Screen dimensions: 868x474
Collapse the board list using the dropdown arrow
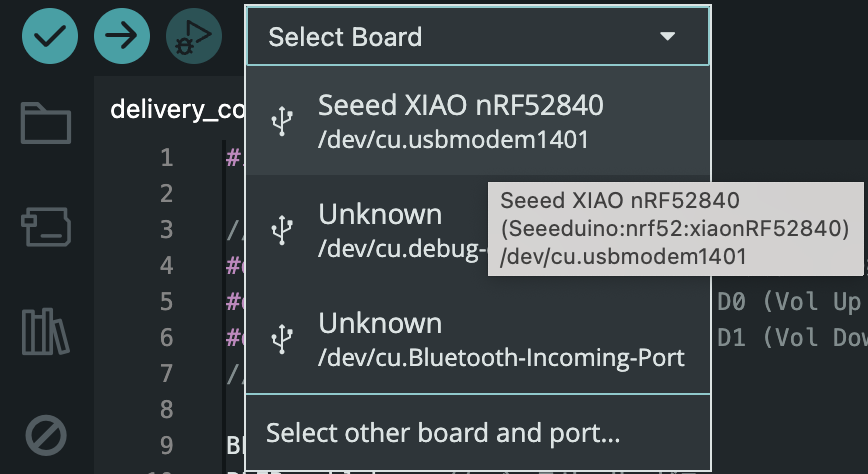coord(668,37)
